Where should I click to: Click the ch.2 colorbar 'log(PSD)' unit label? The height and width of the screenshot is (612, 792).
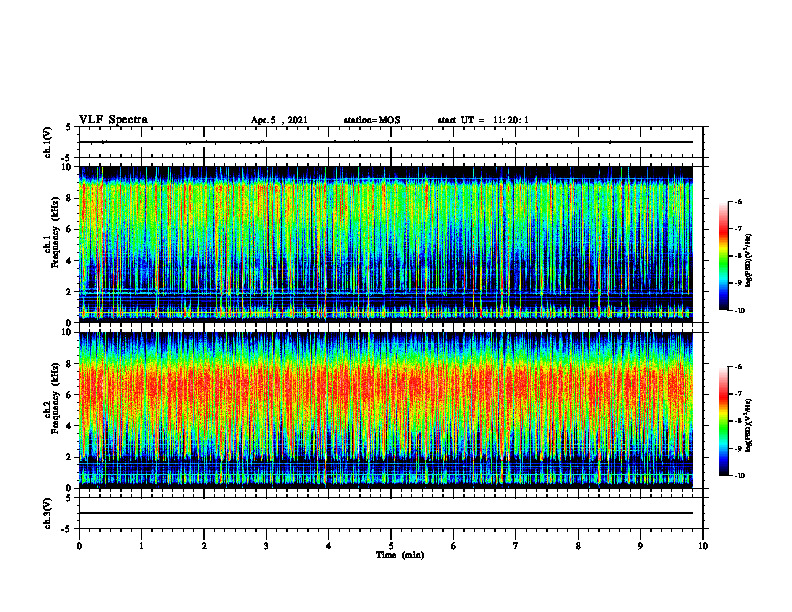(749, 426)
